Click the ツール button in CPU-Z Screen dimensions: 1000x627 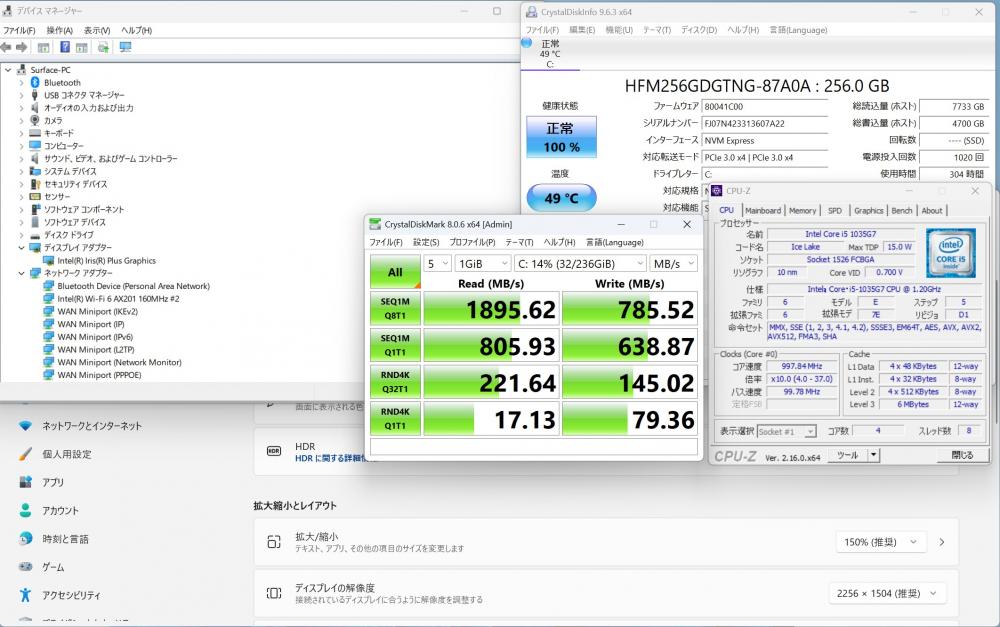(x=848, y=455)
